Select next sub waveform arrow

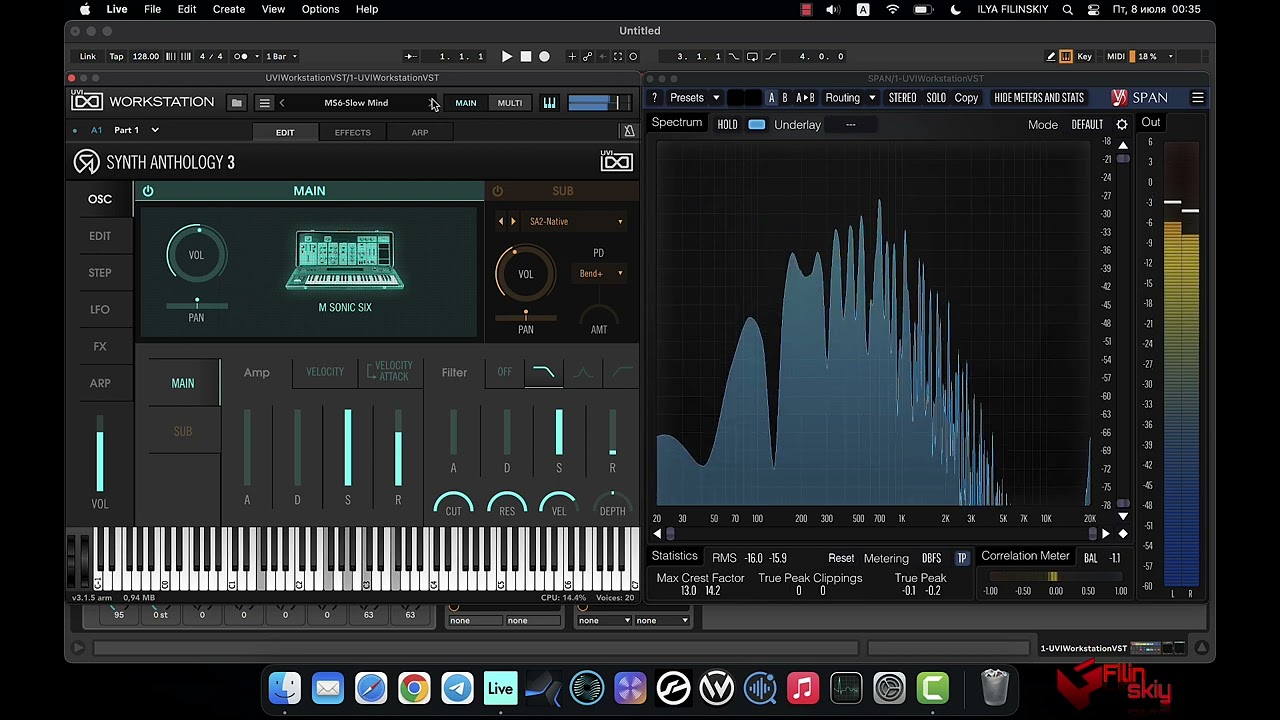pyautogui.click(x=513, y=222)
